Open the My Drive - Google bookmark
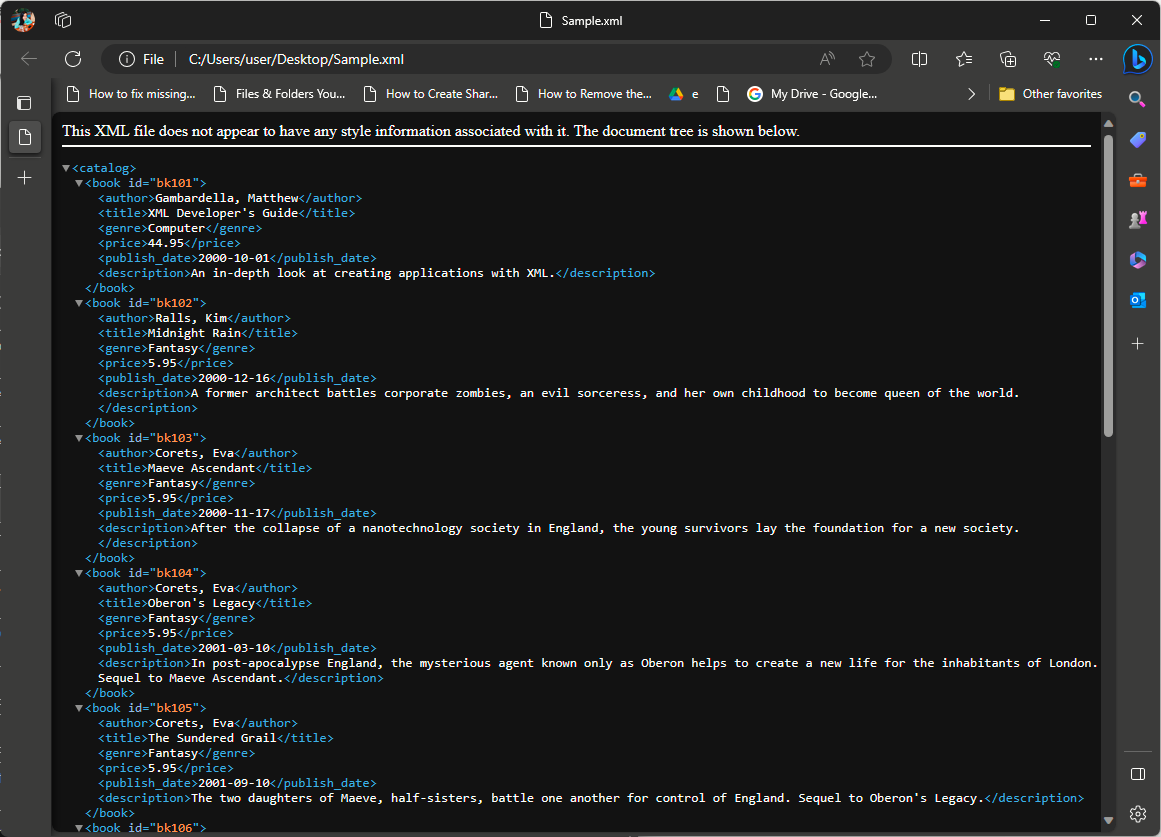Screen dimensions: 1161x837 point(813,94)
